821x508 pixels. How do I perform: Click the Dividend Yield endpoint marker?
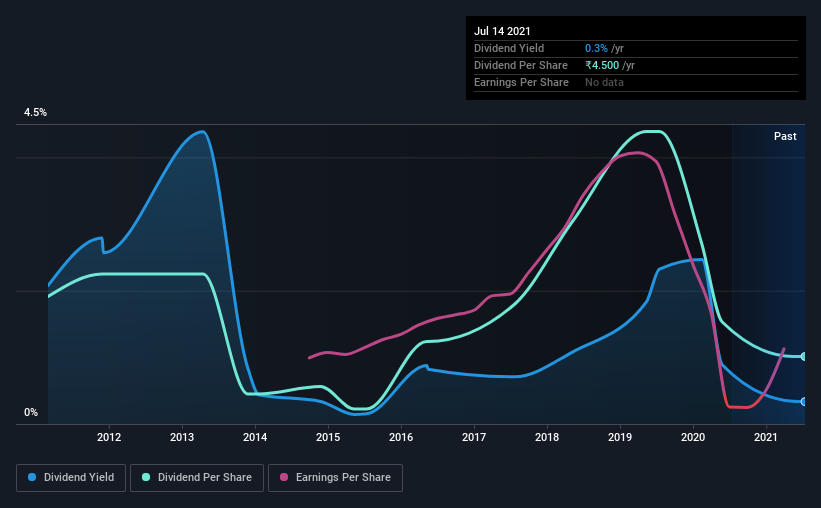[804, 402]
